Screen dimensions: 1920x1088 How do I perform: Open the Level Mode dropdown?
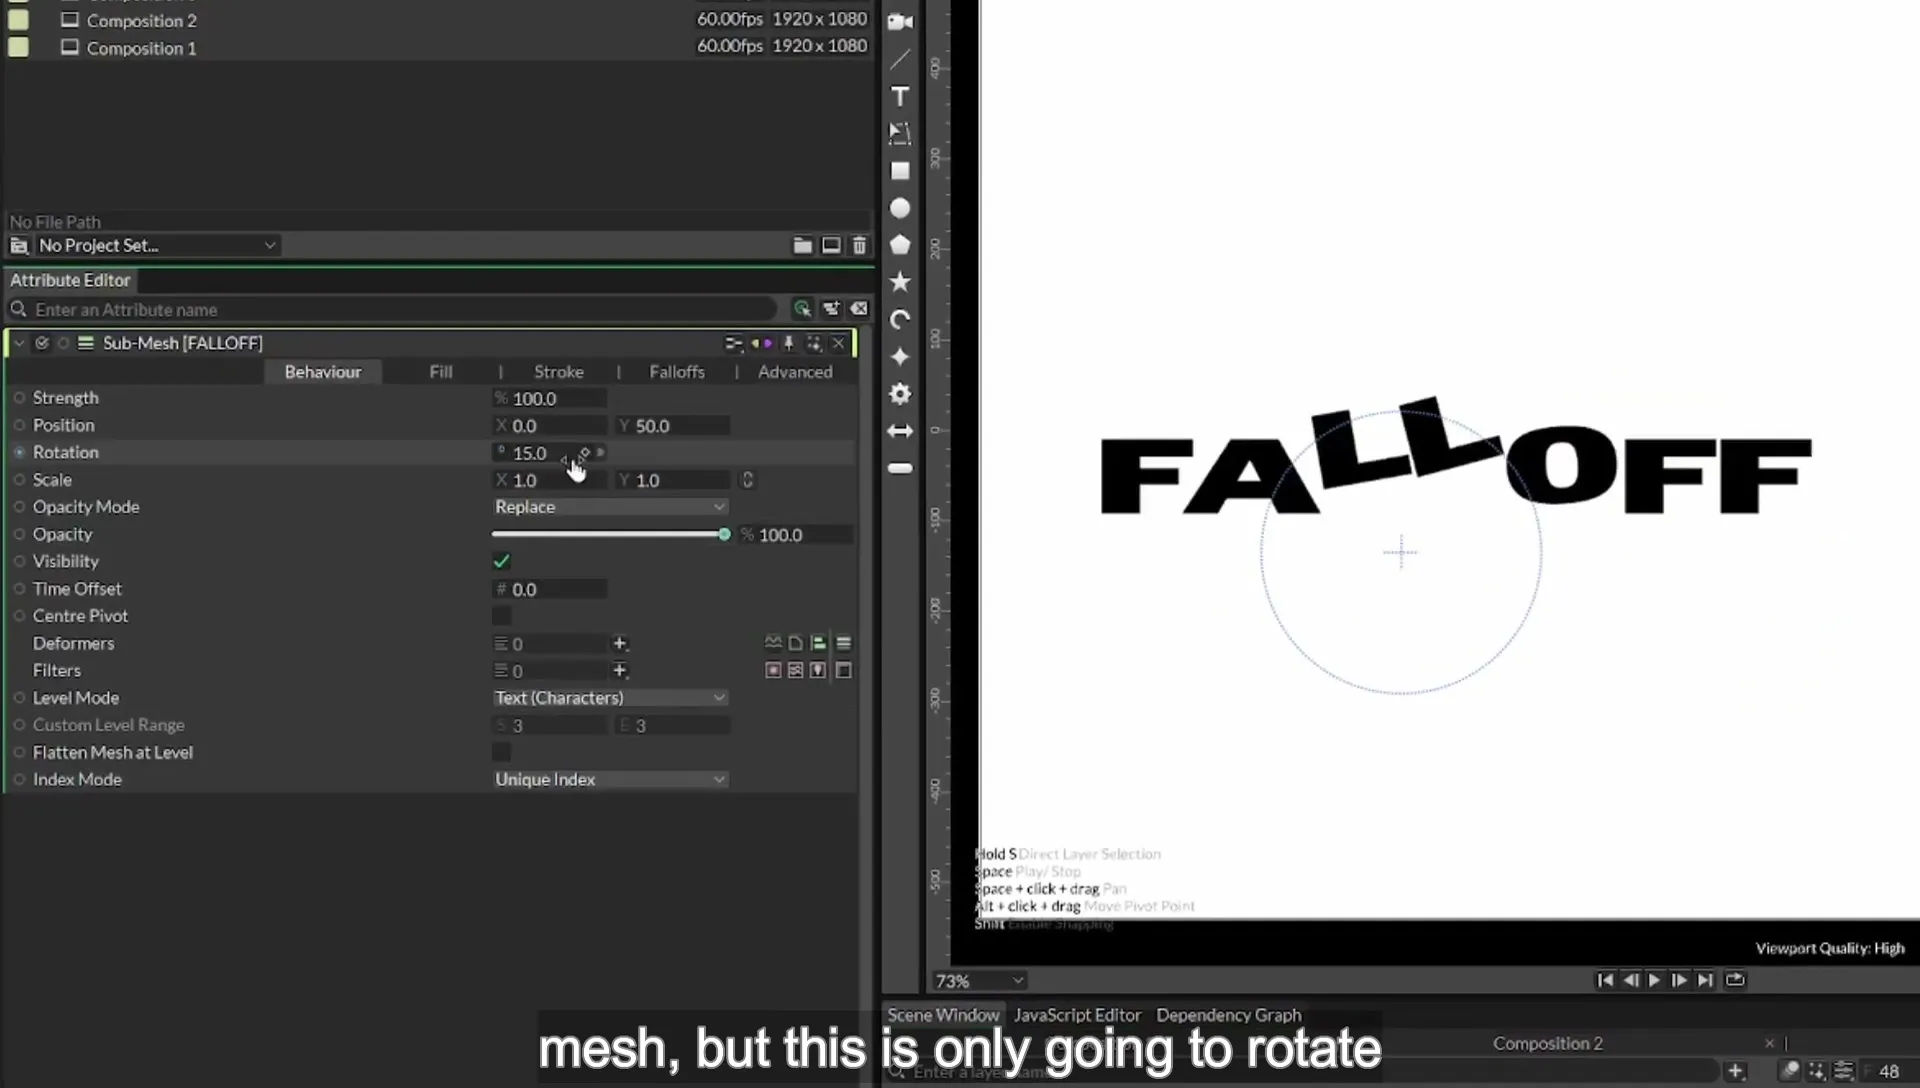click(609, 698)
